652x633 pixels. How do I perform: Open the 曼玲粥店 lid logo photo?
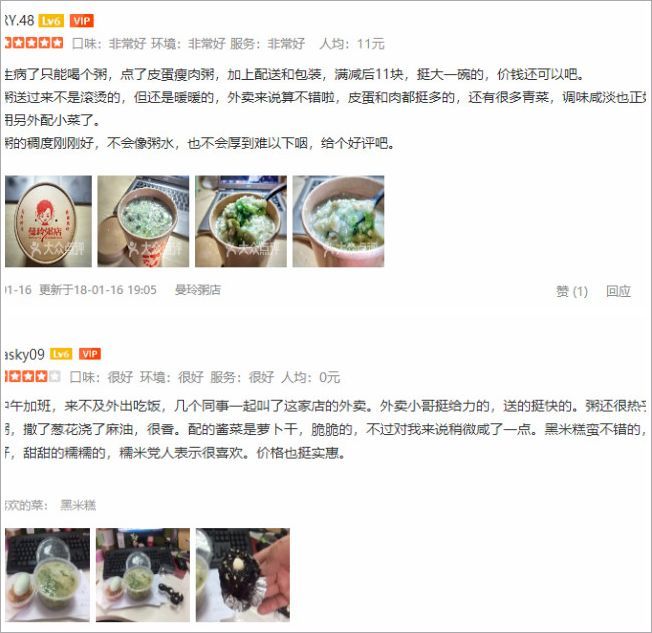pos(48,221)
